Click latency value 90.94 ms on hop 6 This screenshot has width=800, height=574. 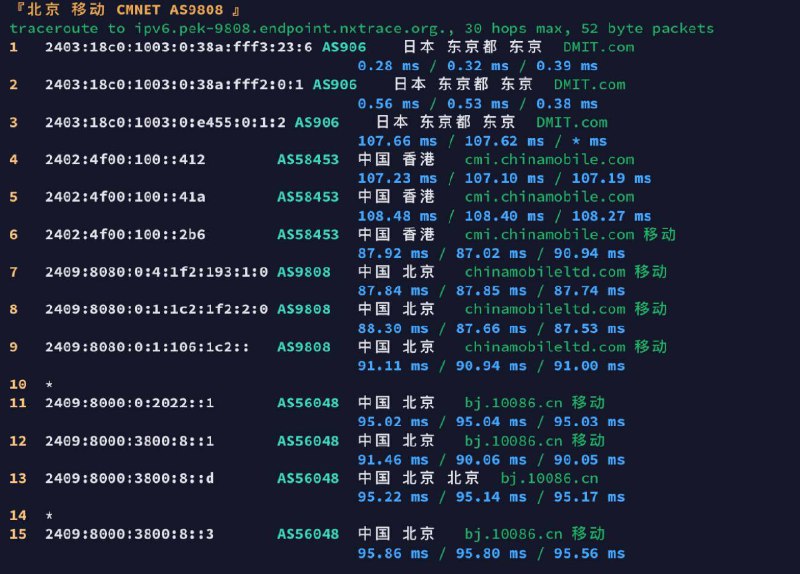pyautogui.click(x=589, y=254)
